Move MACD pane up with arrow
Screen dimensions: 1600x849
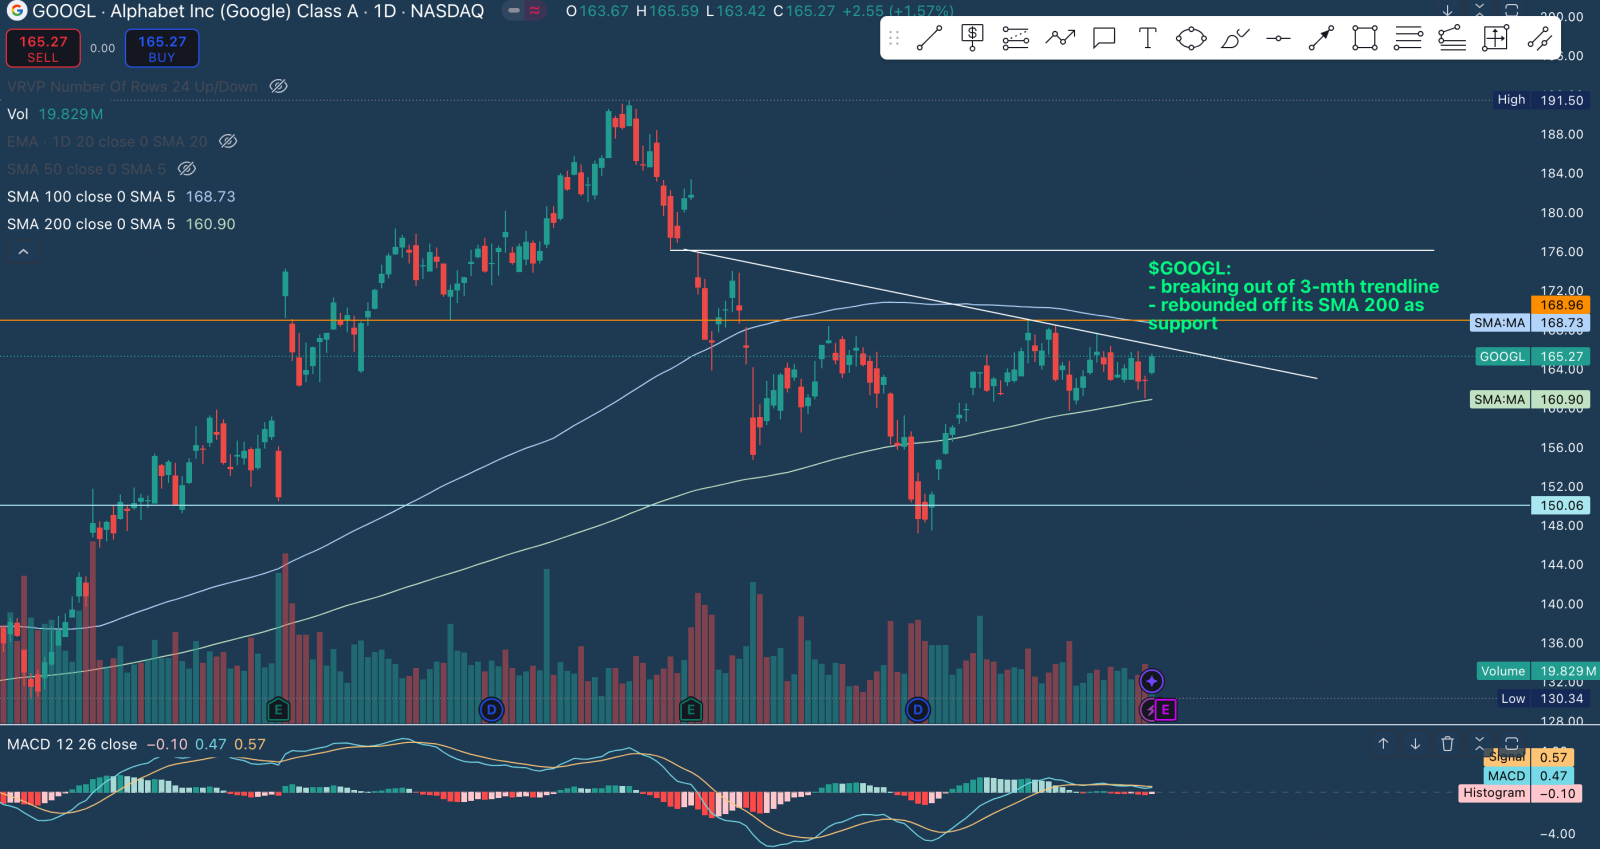(x=1383, y=744)
